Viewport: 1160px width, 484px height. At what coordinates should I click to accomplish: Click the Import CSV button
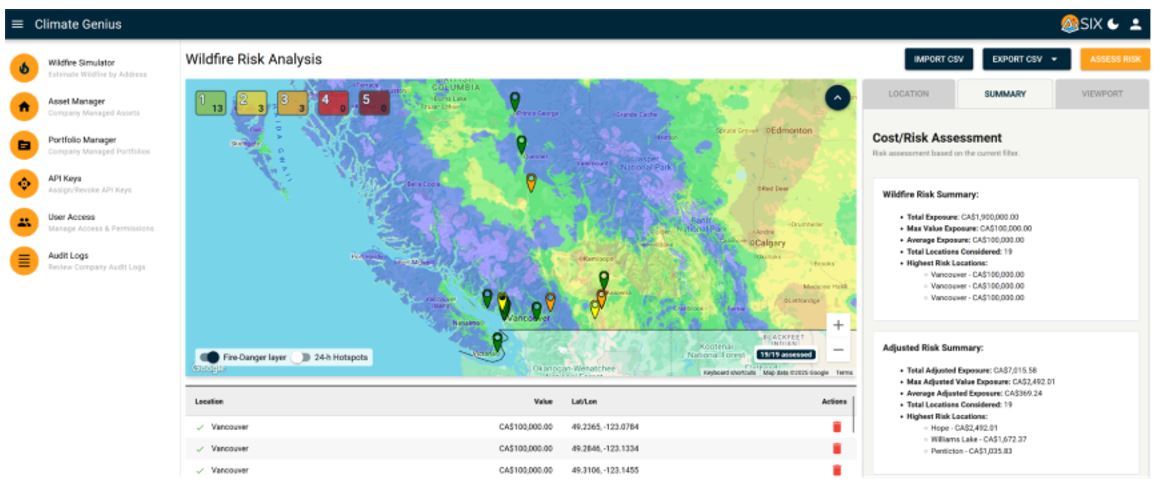click(938, 59)
